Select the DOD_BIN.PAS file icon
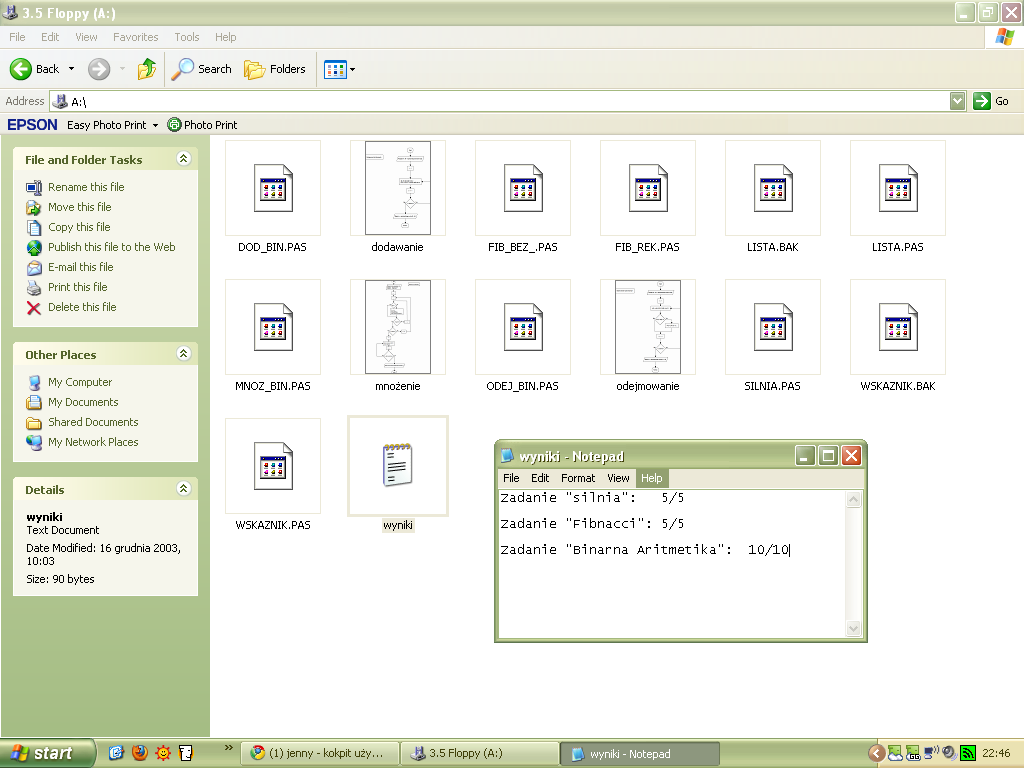 click(x=273, y=188)
